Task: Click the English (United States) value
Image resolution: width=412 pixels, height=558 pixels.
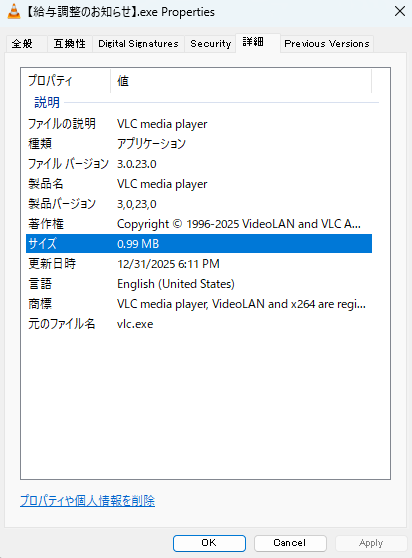Action: tap(176, 284)
